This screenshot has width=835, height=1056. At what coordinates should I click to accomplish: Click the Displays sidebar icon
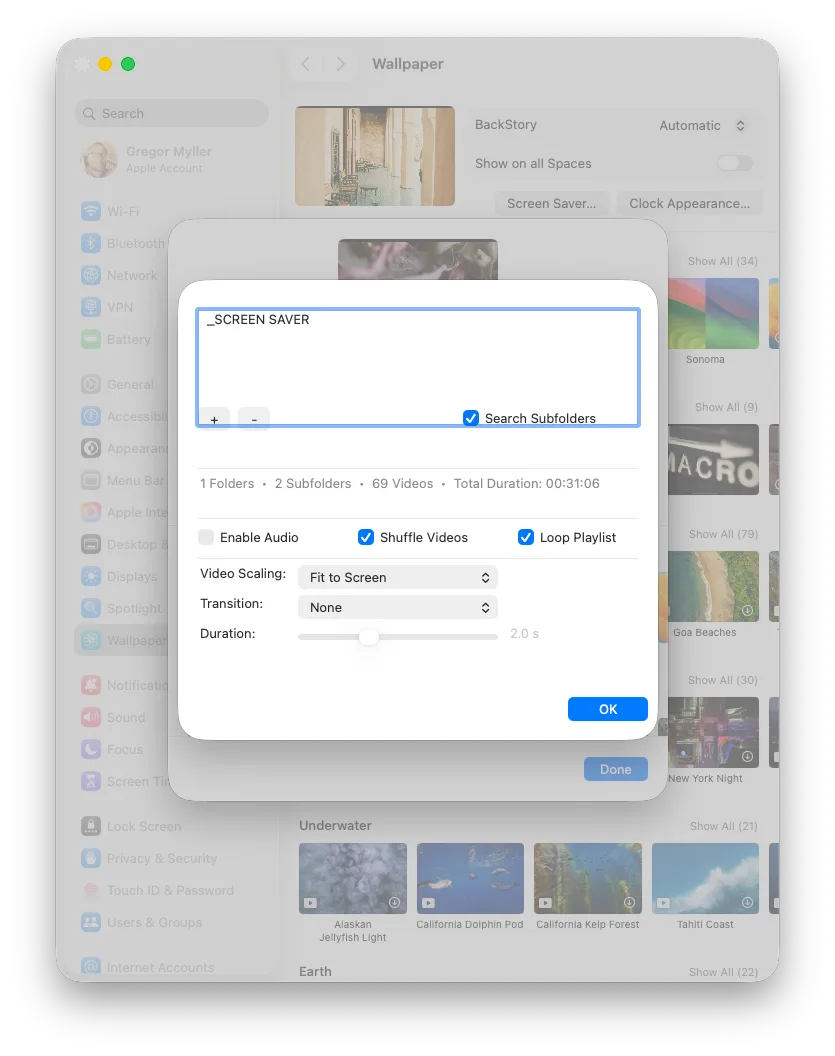(x=91, y=576)
